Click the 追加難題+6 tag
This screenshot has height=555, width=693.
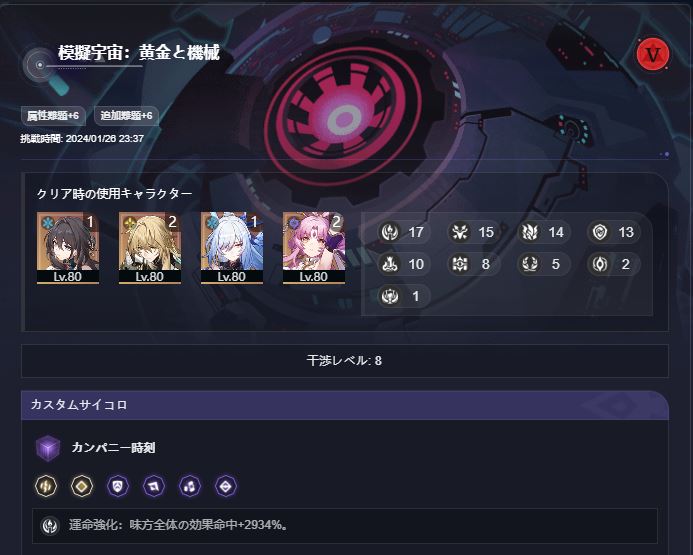click(x=126, y=116)
